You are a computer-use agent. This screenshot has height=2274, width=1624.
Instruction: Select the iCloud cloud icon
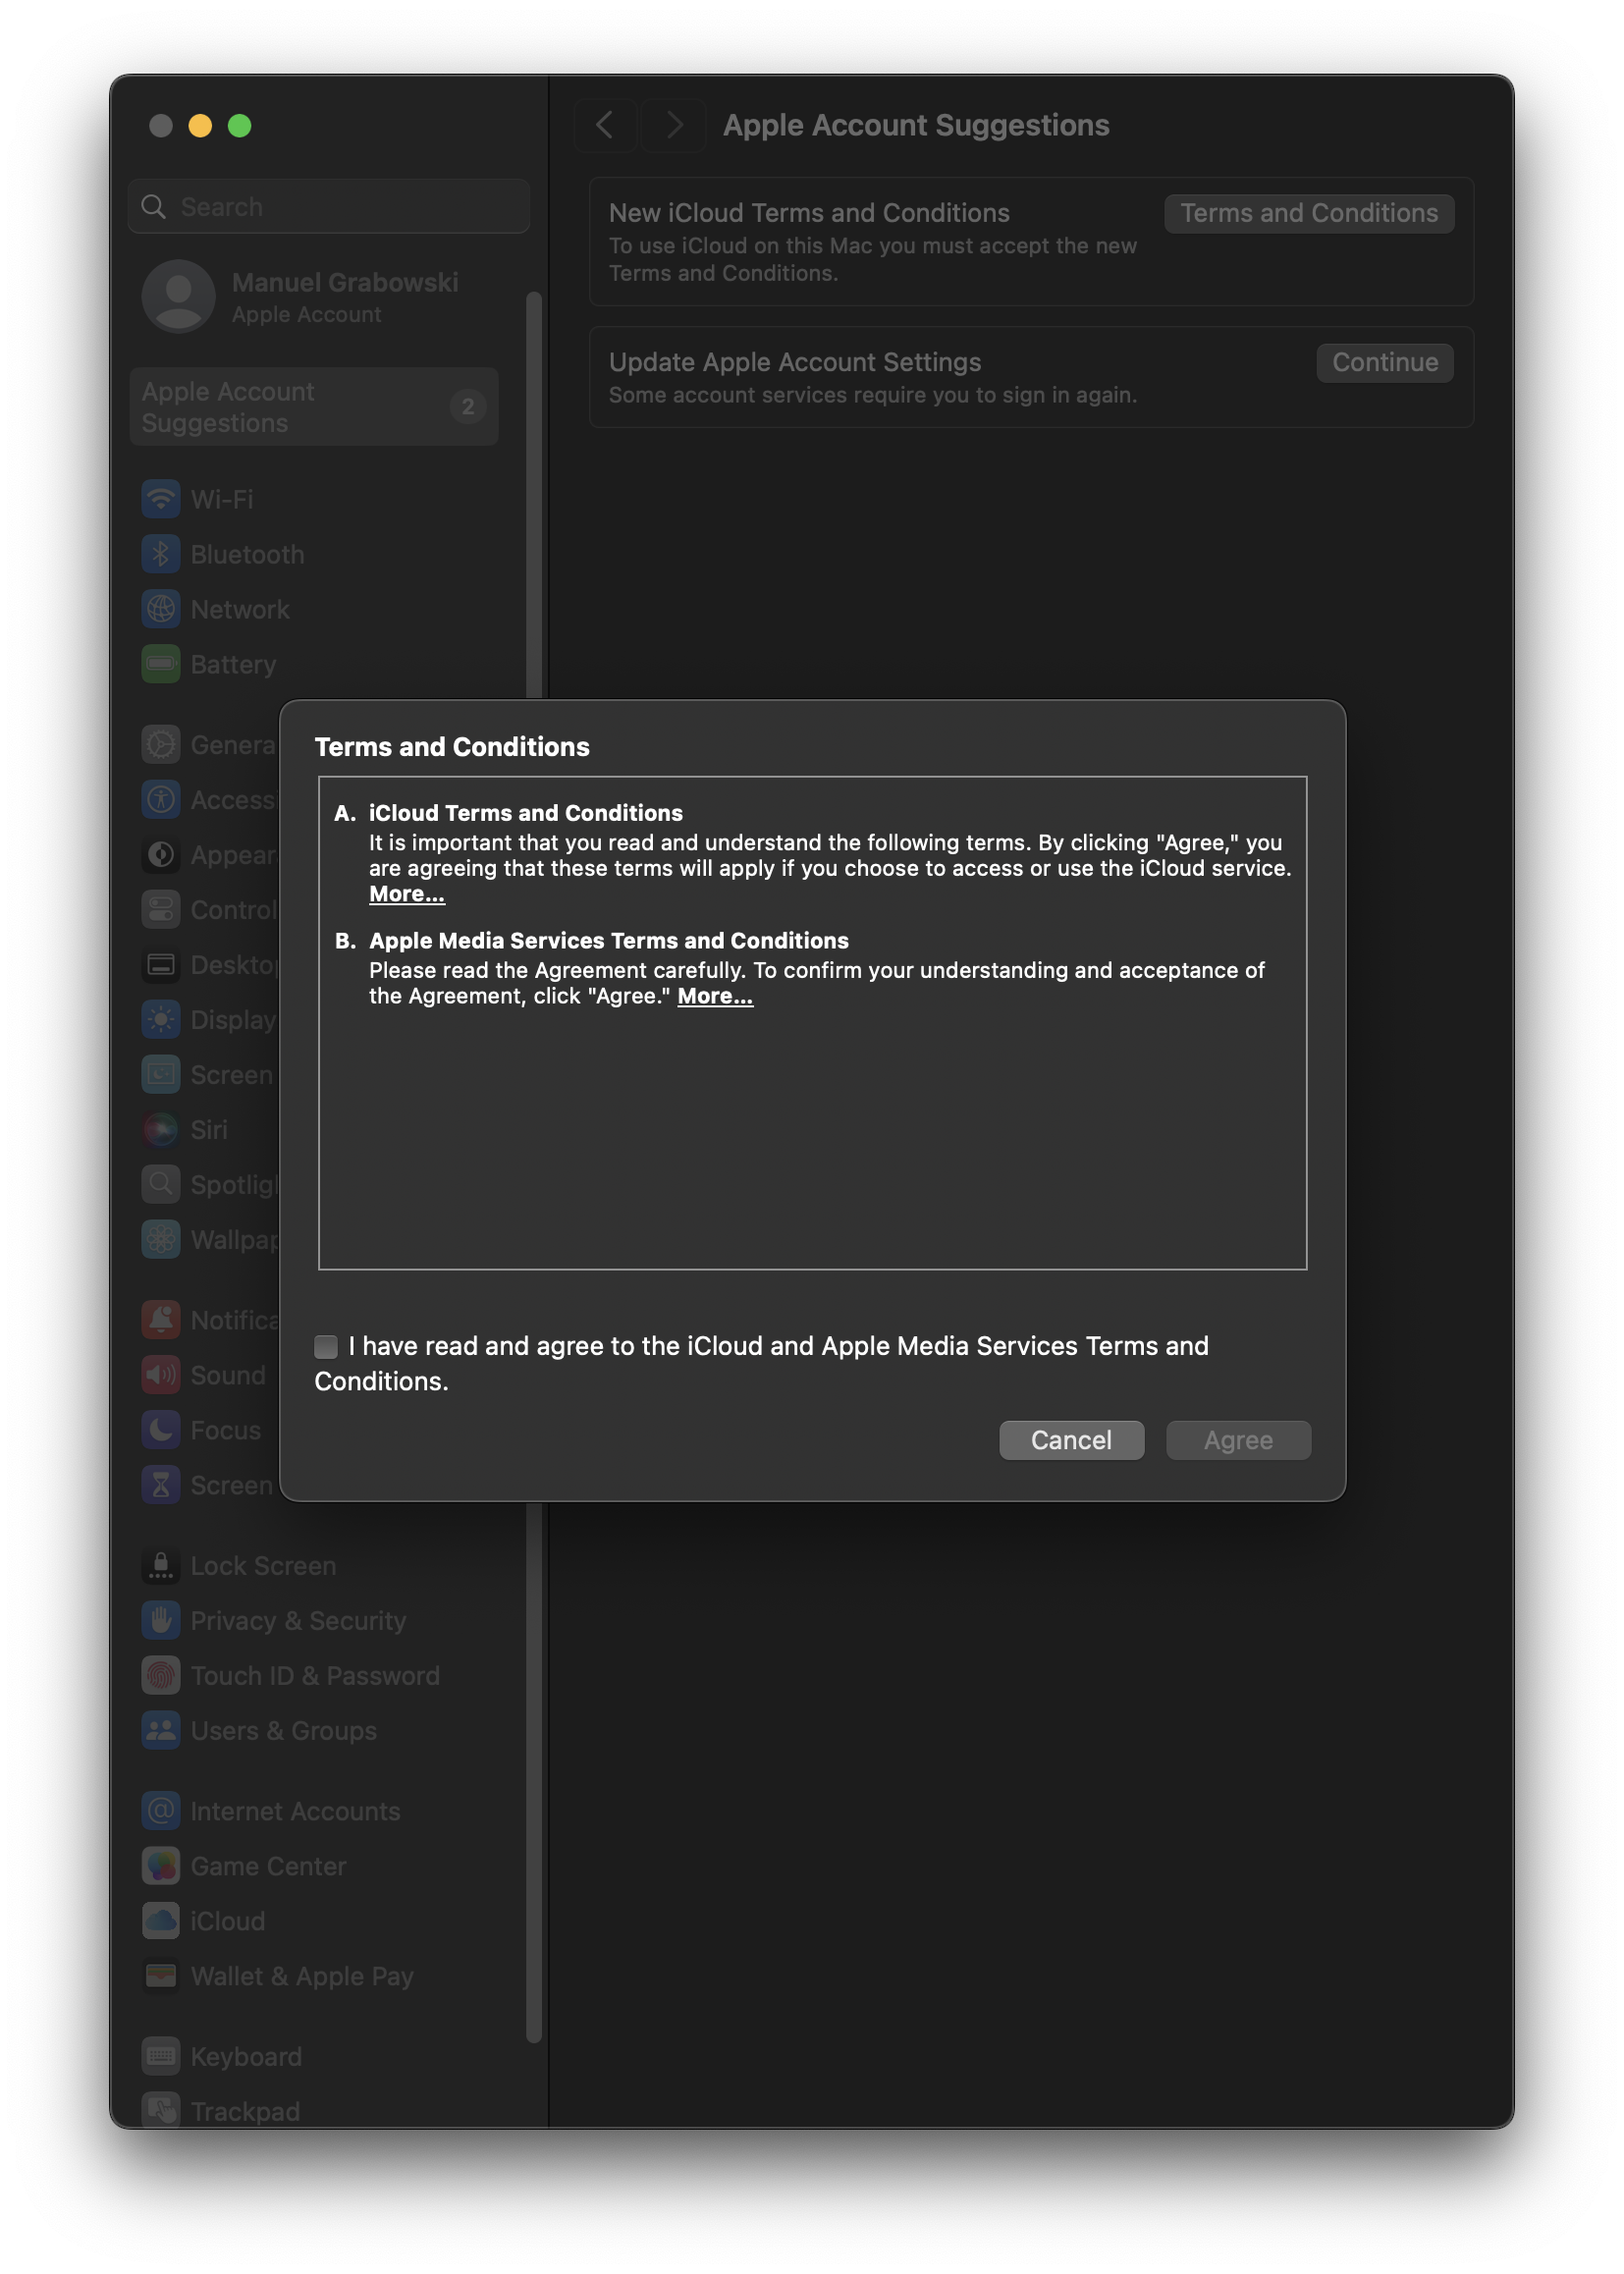(161, 1921)
